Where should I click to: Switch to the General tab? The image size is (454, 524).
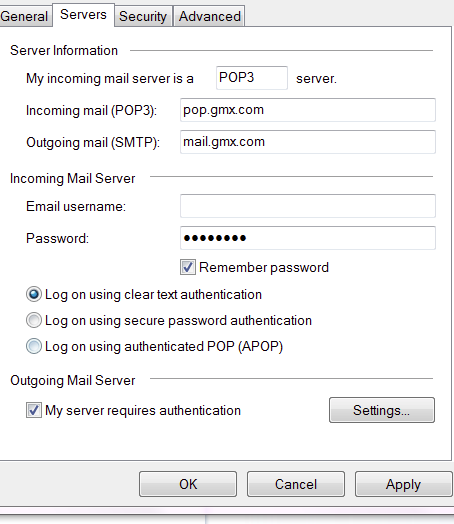click(25, 16)
